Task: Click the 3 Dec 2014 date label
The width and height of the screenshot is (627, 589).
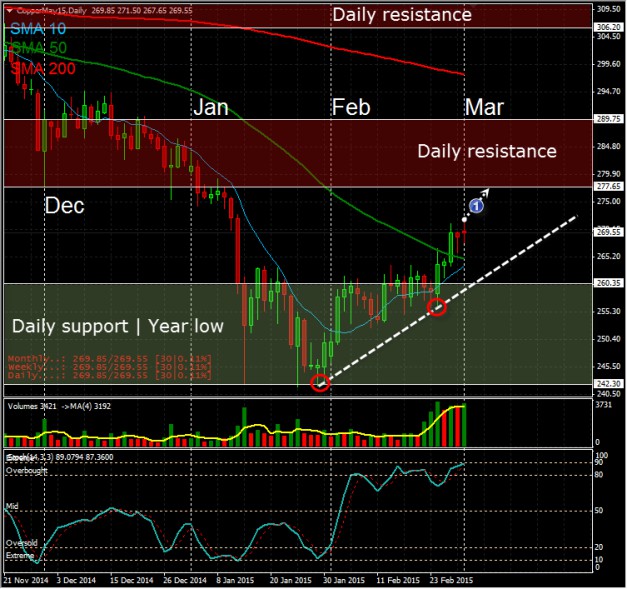Action: 76,580
